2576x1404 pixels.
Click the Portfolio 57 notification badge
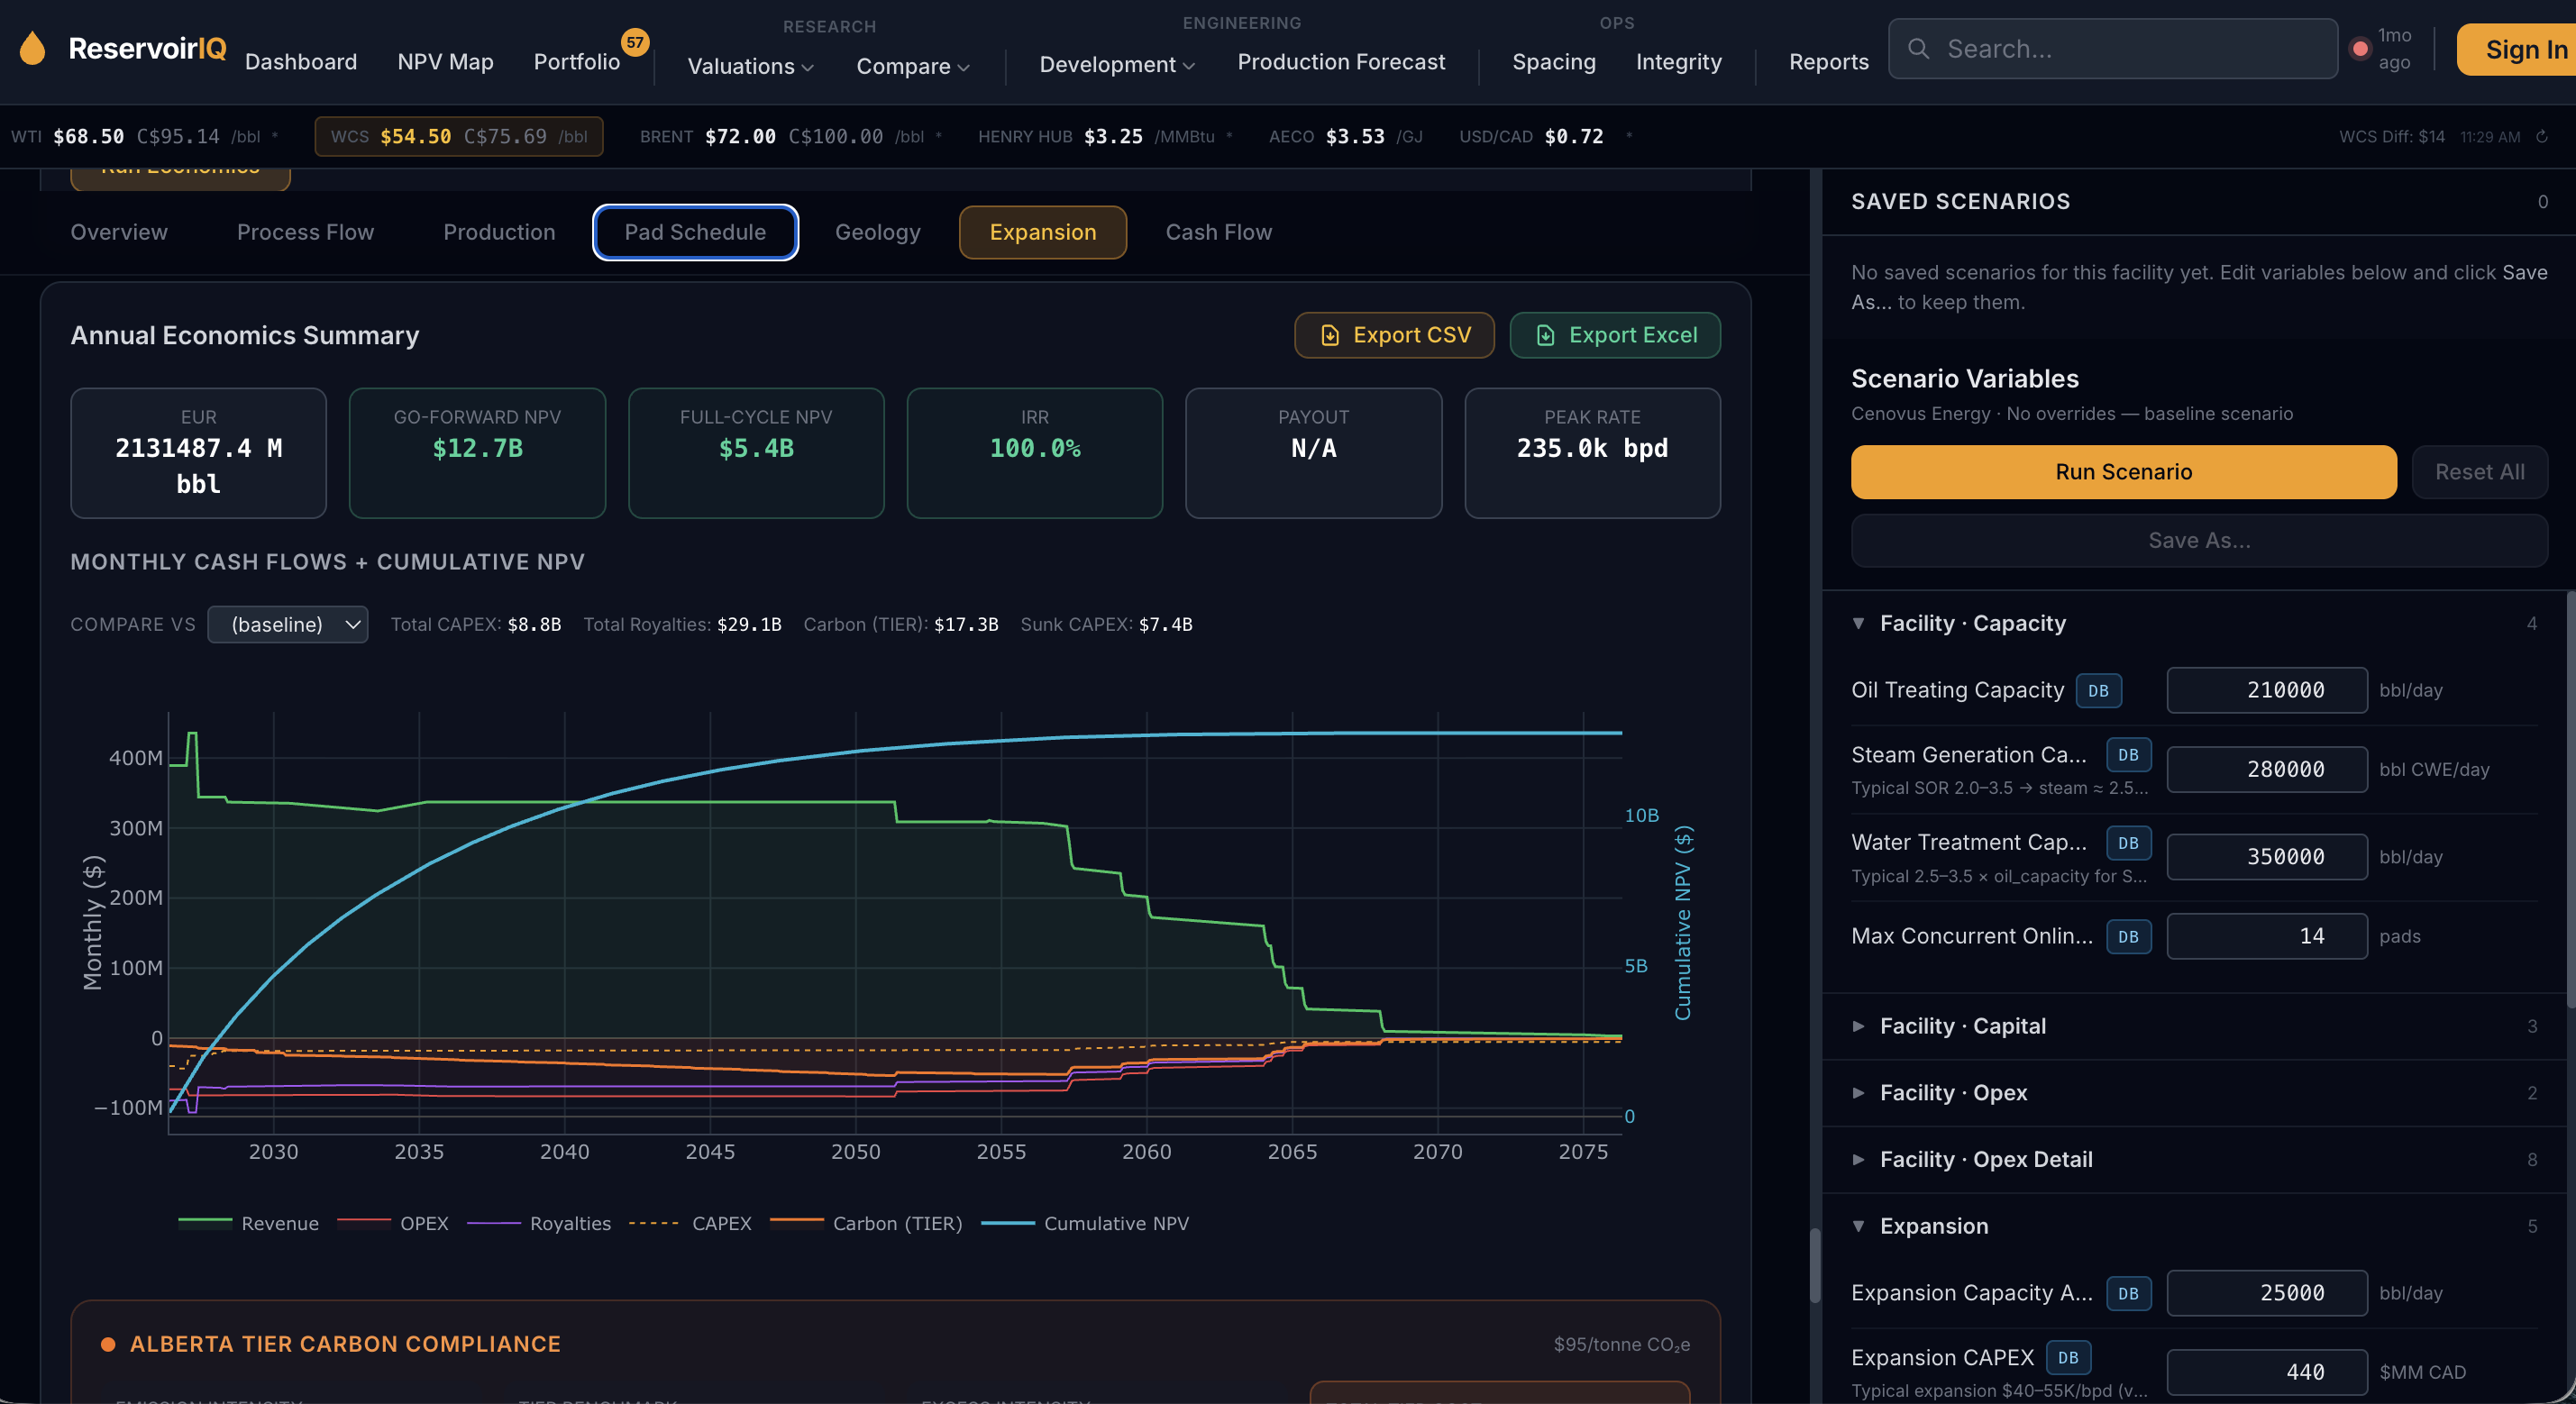(x=635, y=42)
